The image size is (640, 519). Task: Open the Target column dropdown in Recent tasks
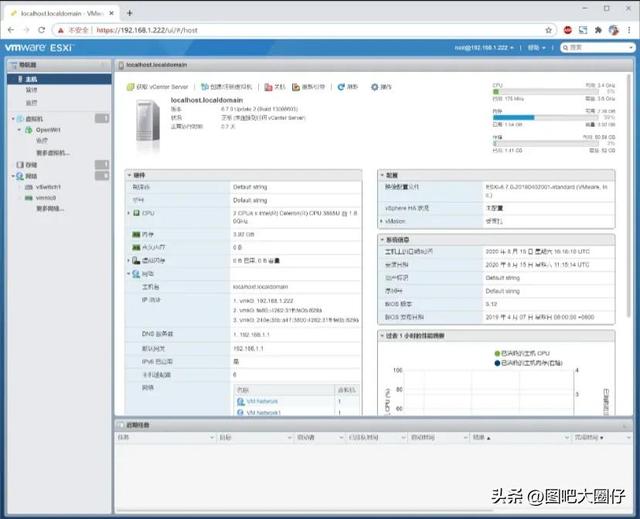click(290, 437)
